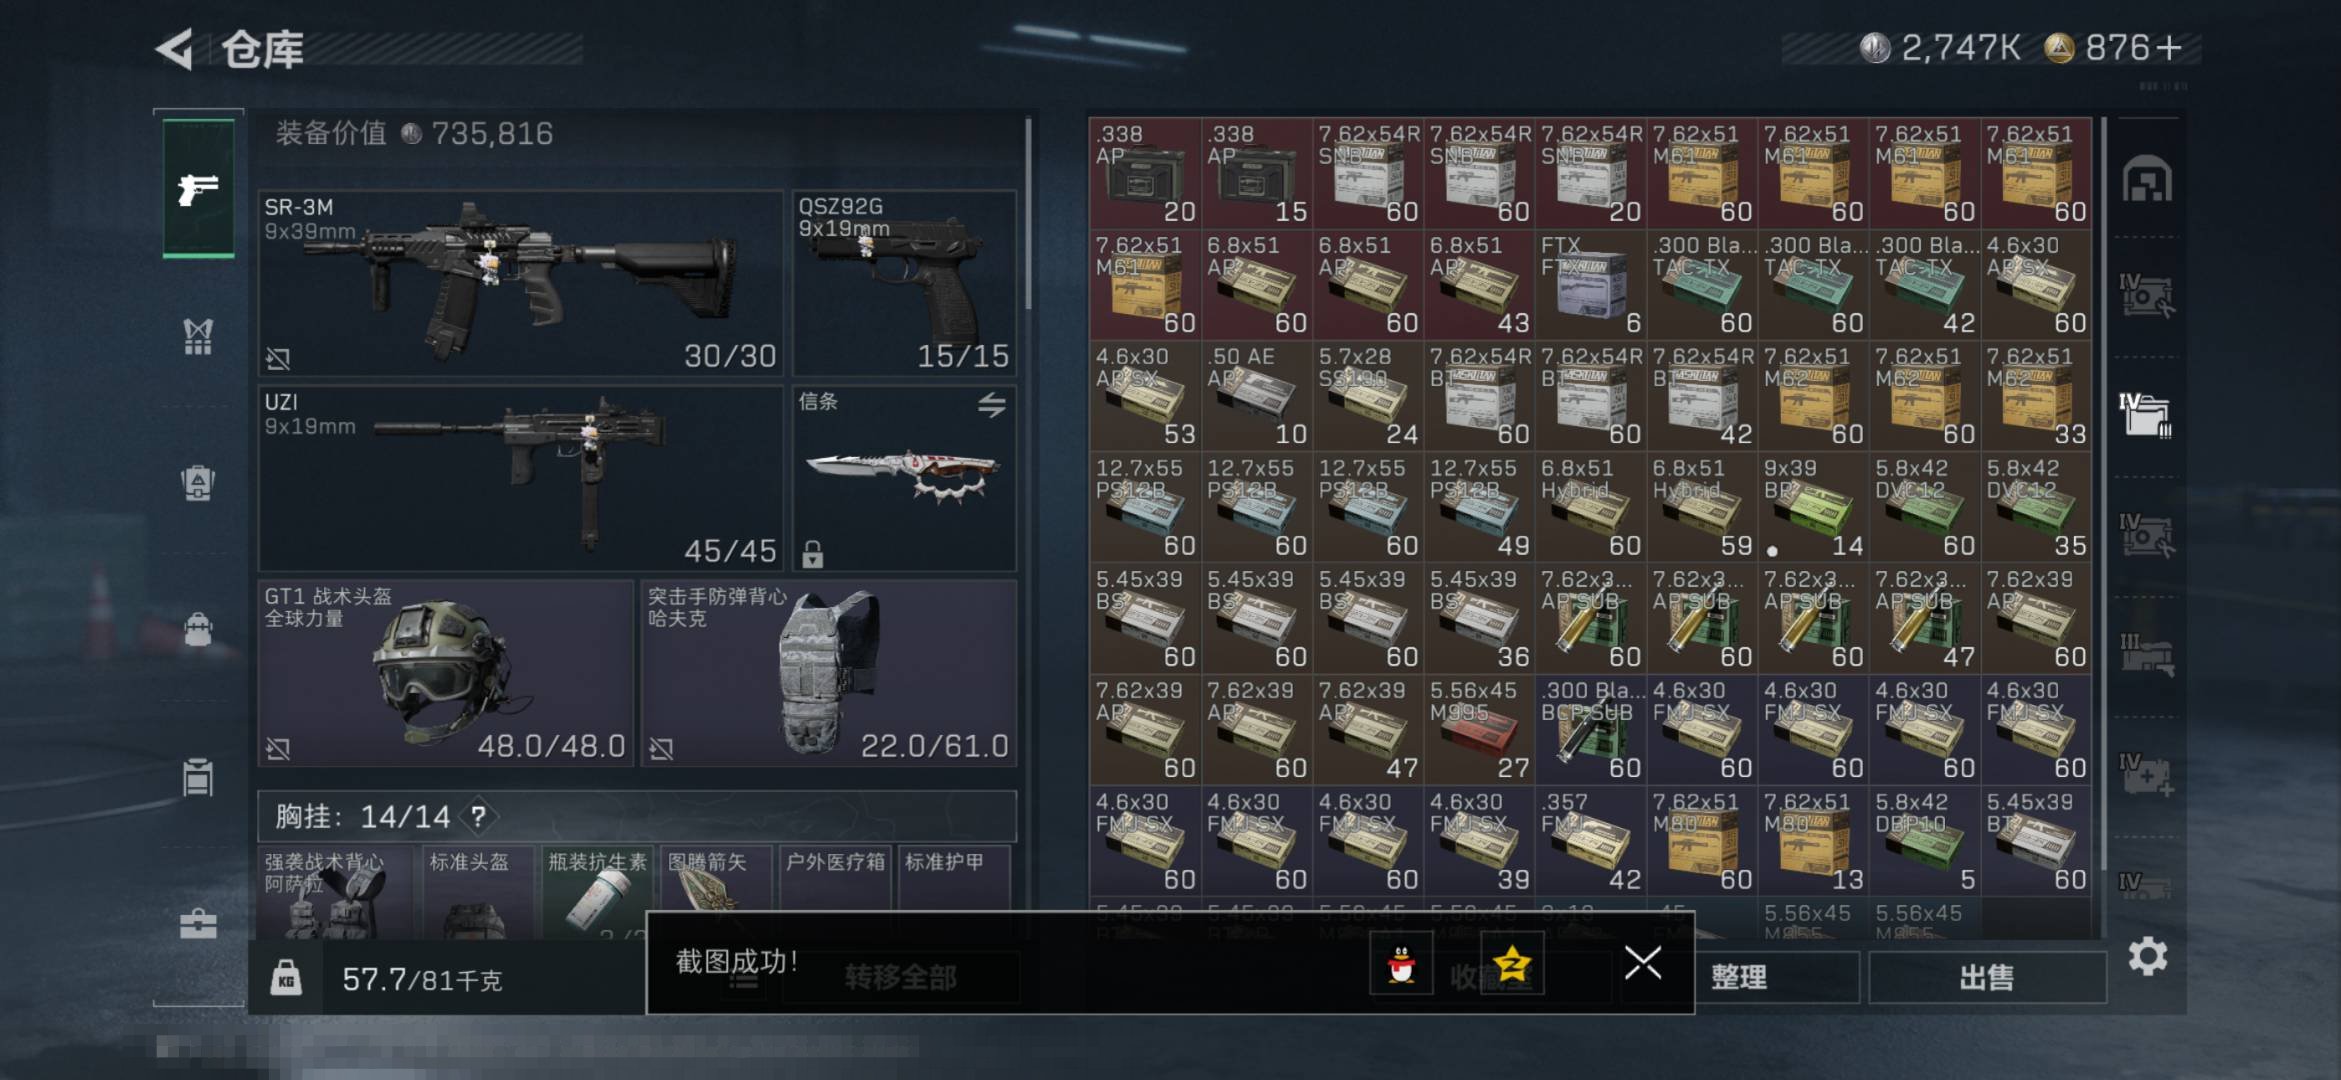Switch to the III storage container tab
The width and height of the screenshot is (2341, 1080).
2146,653
